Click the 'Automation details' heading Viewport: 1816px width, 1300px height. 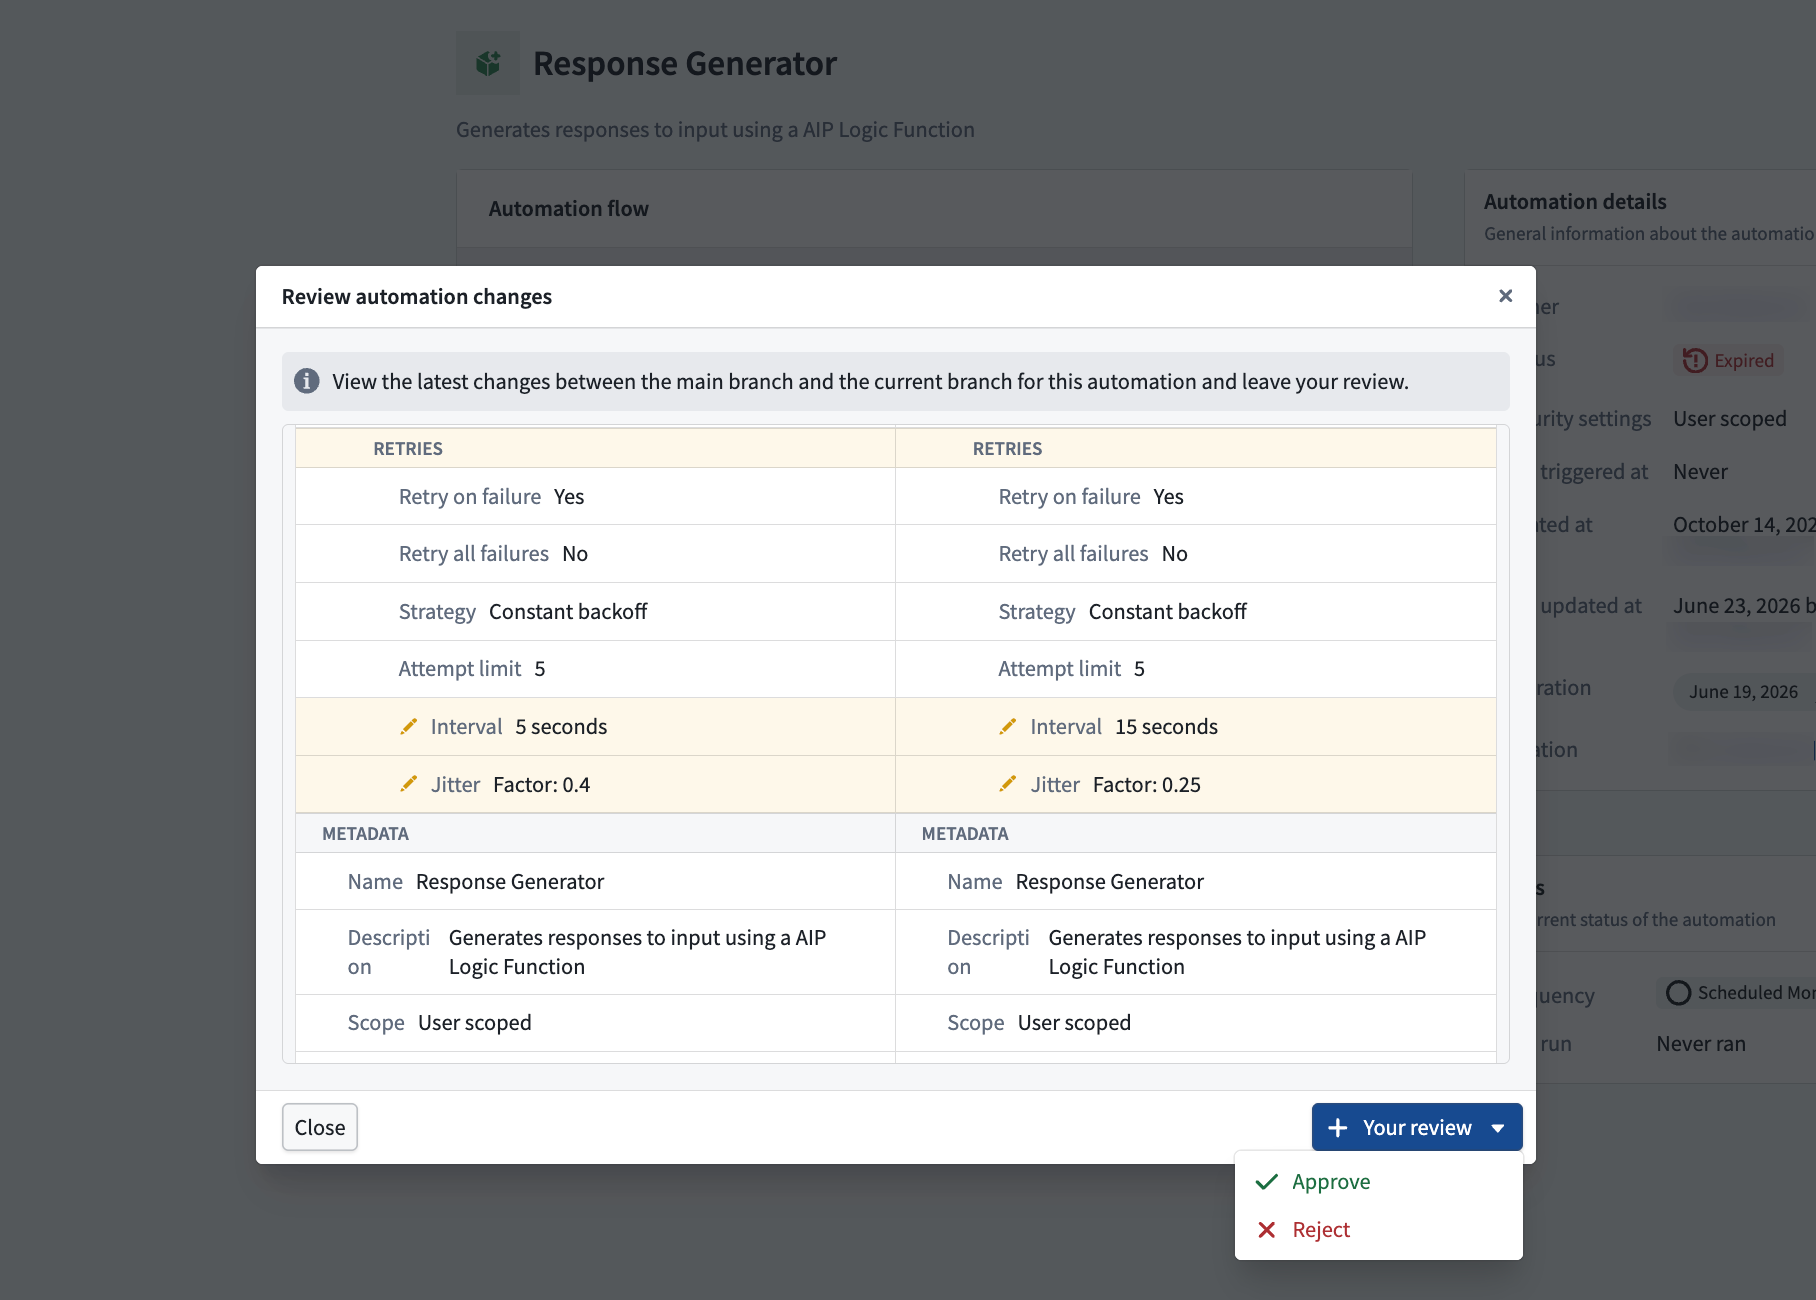1575,202
